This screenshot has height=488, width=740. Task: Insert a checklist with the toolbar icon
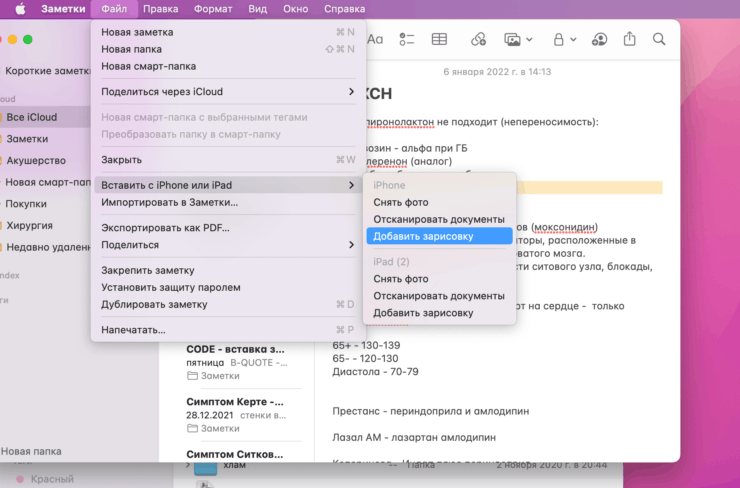tap(406, 39)
